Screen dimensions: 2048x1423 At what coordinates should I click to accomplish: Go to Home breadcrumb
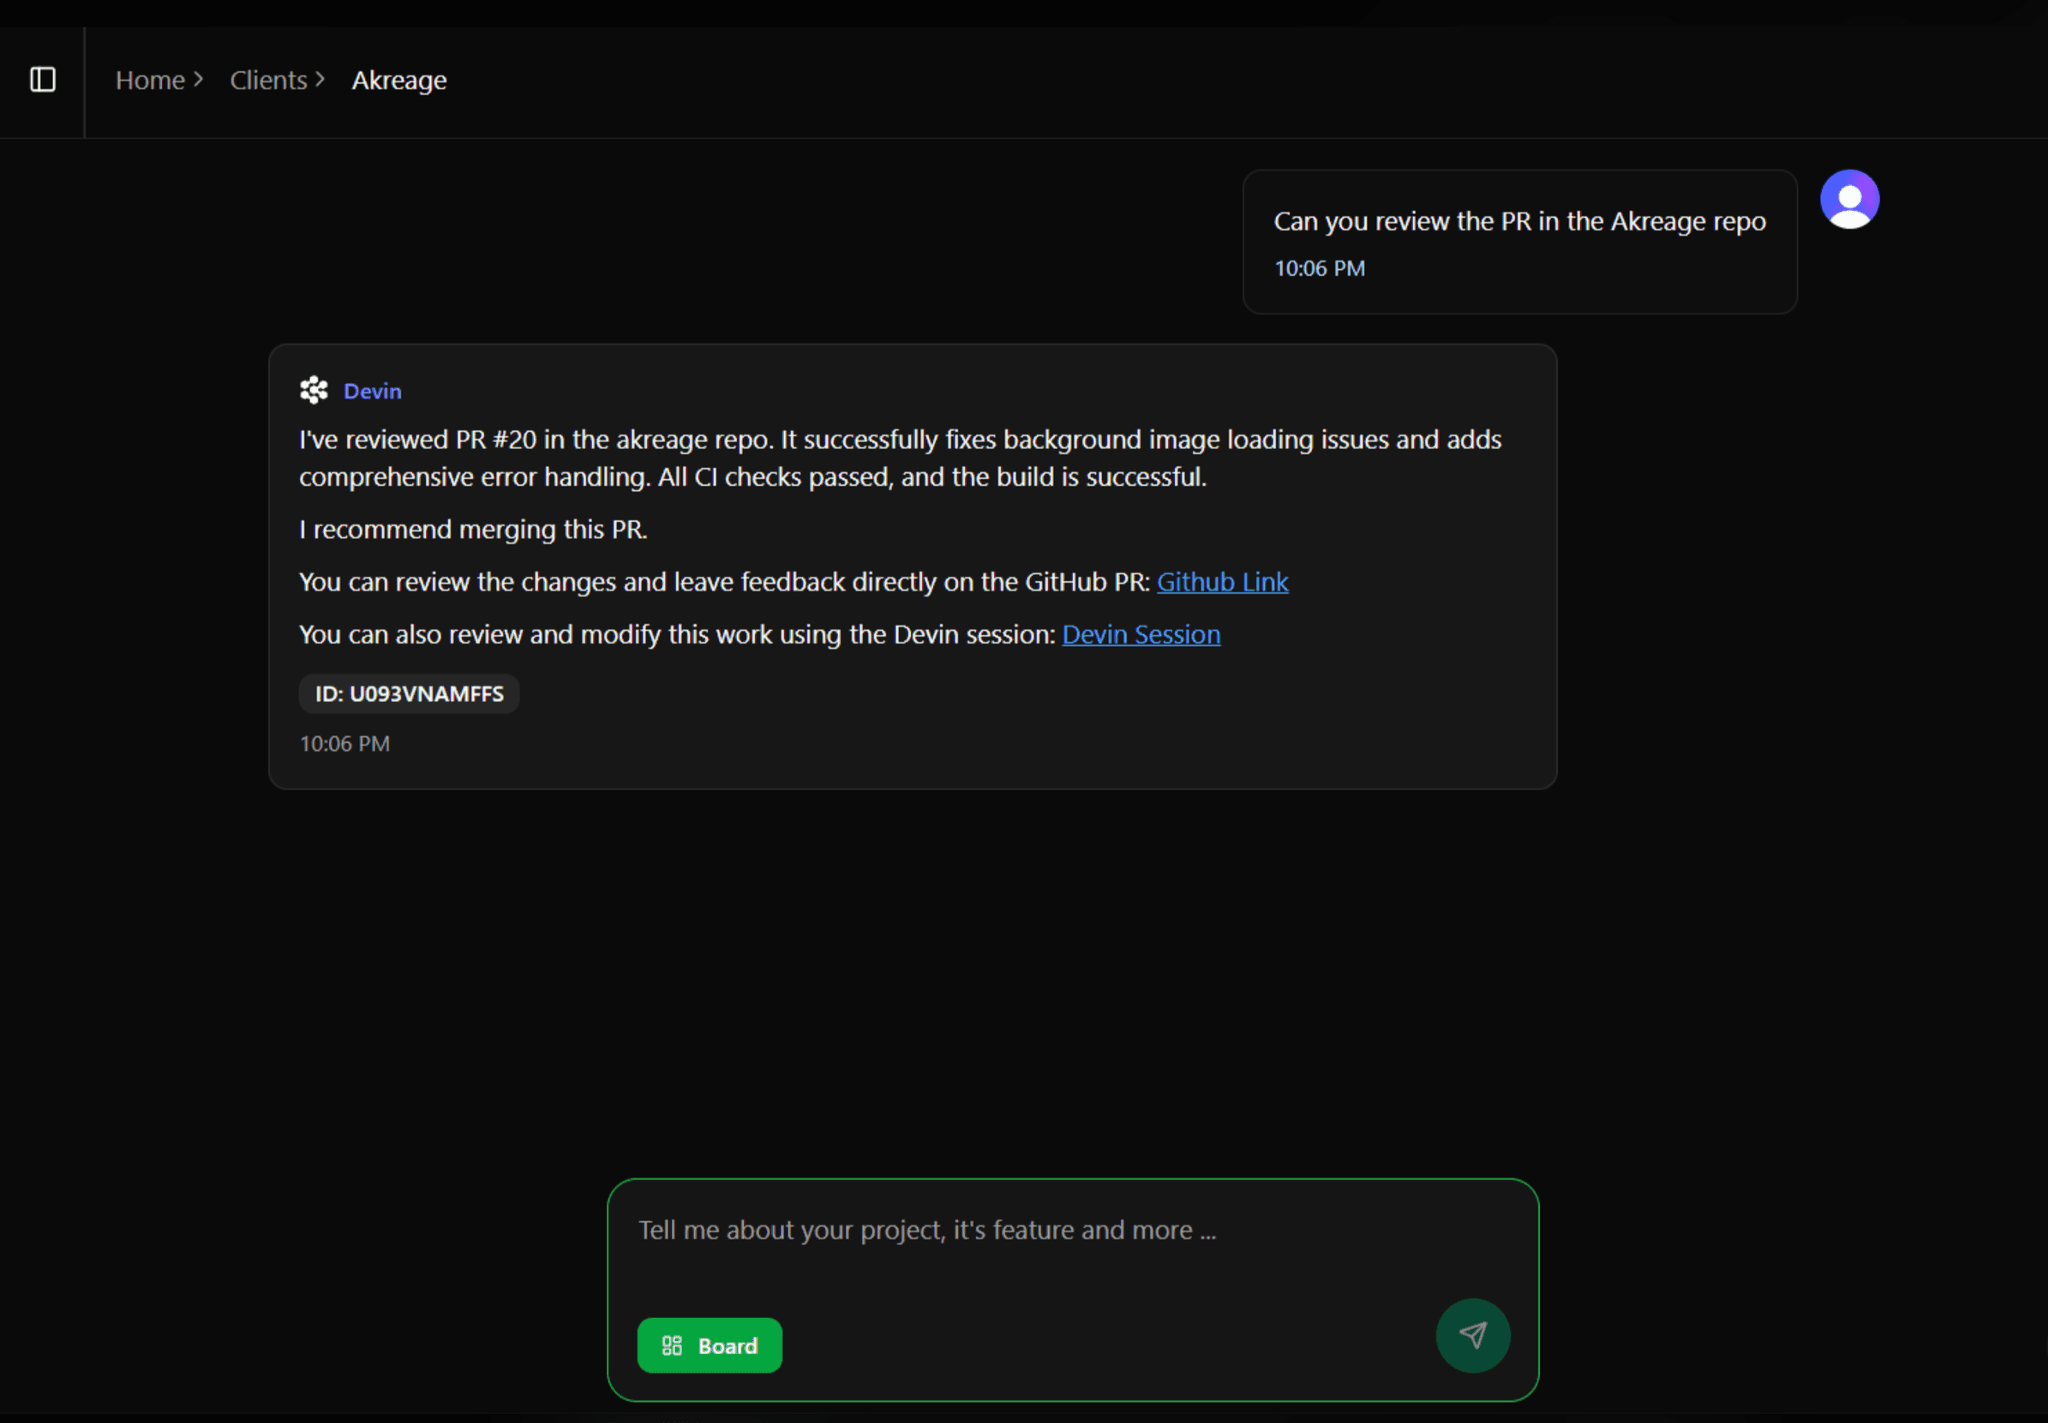(150, 80)
